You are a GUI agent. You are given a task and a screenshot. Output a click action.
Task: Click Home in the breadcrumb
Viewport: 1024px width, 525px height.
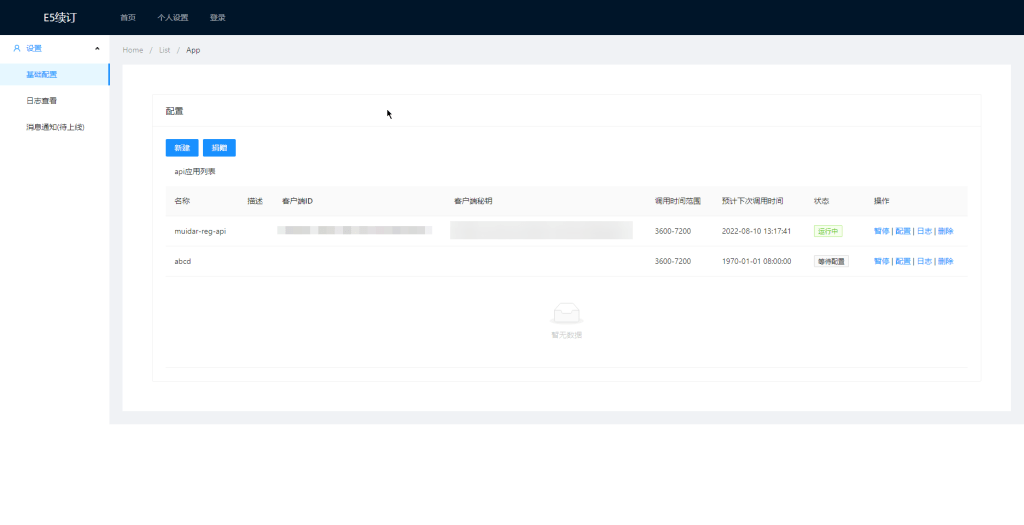[x=133, y=50]
